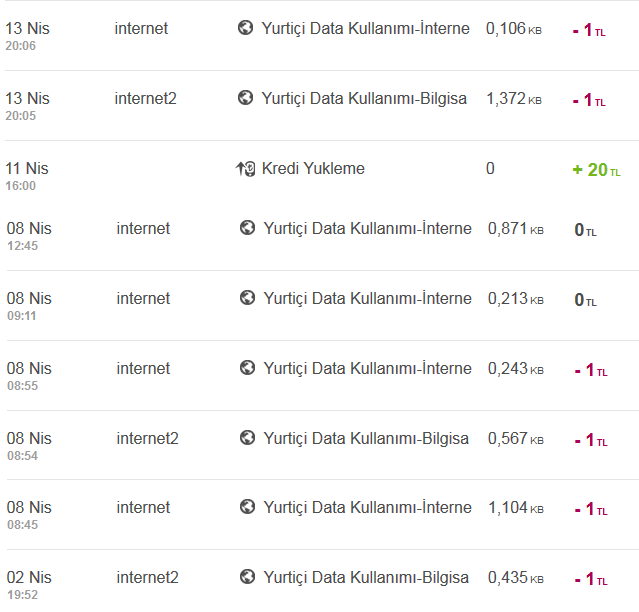The width and height of the screenshot is (639, 612).
Task: Click globe icon for 13 Nis 20:06 entry
Action: [245, 28]
